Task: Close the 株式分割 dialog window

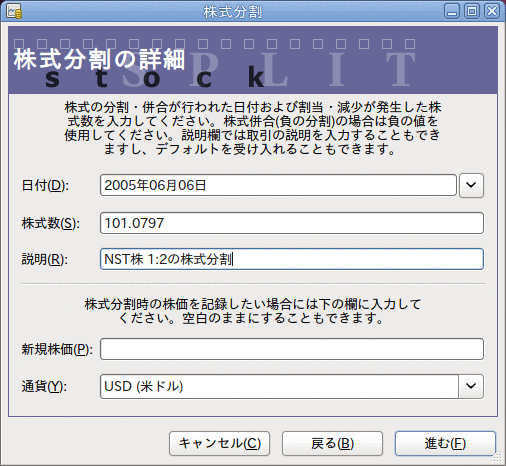Action: tap(492, 11)
